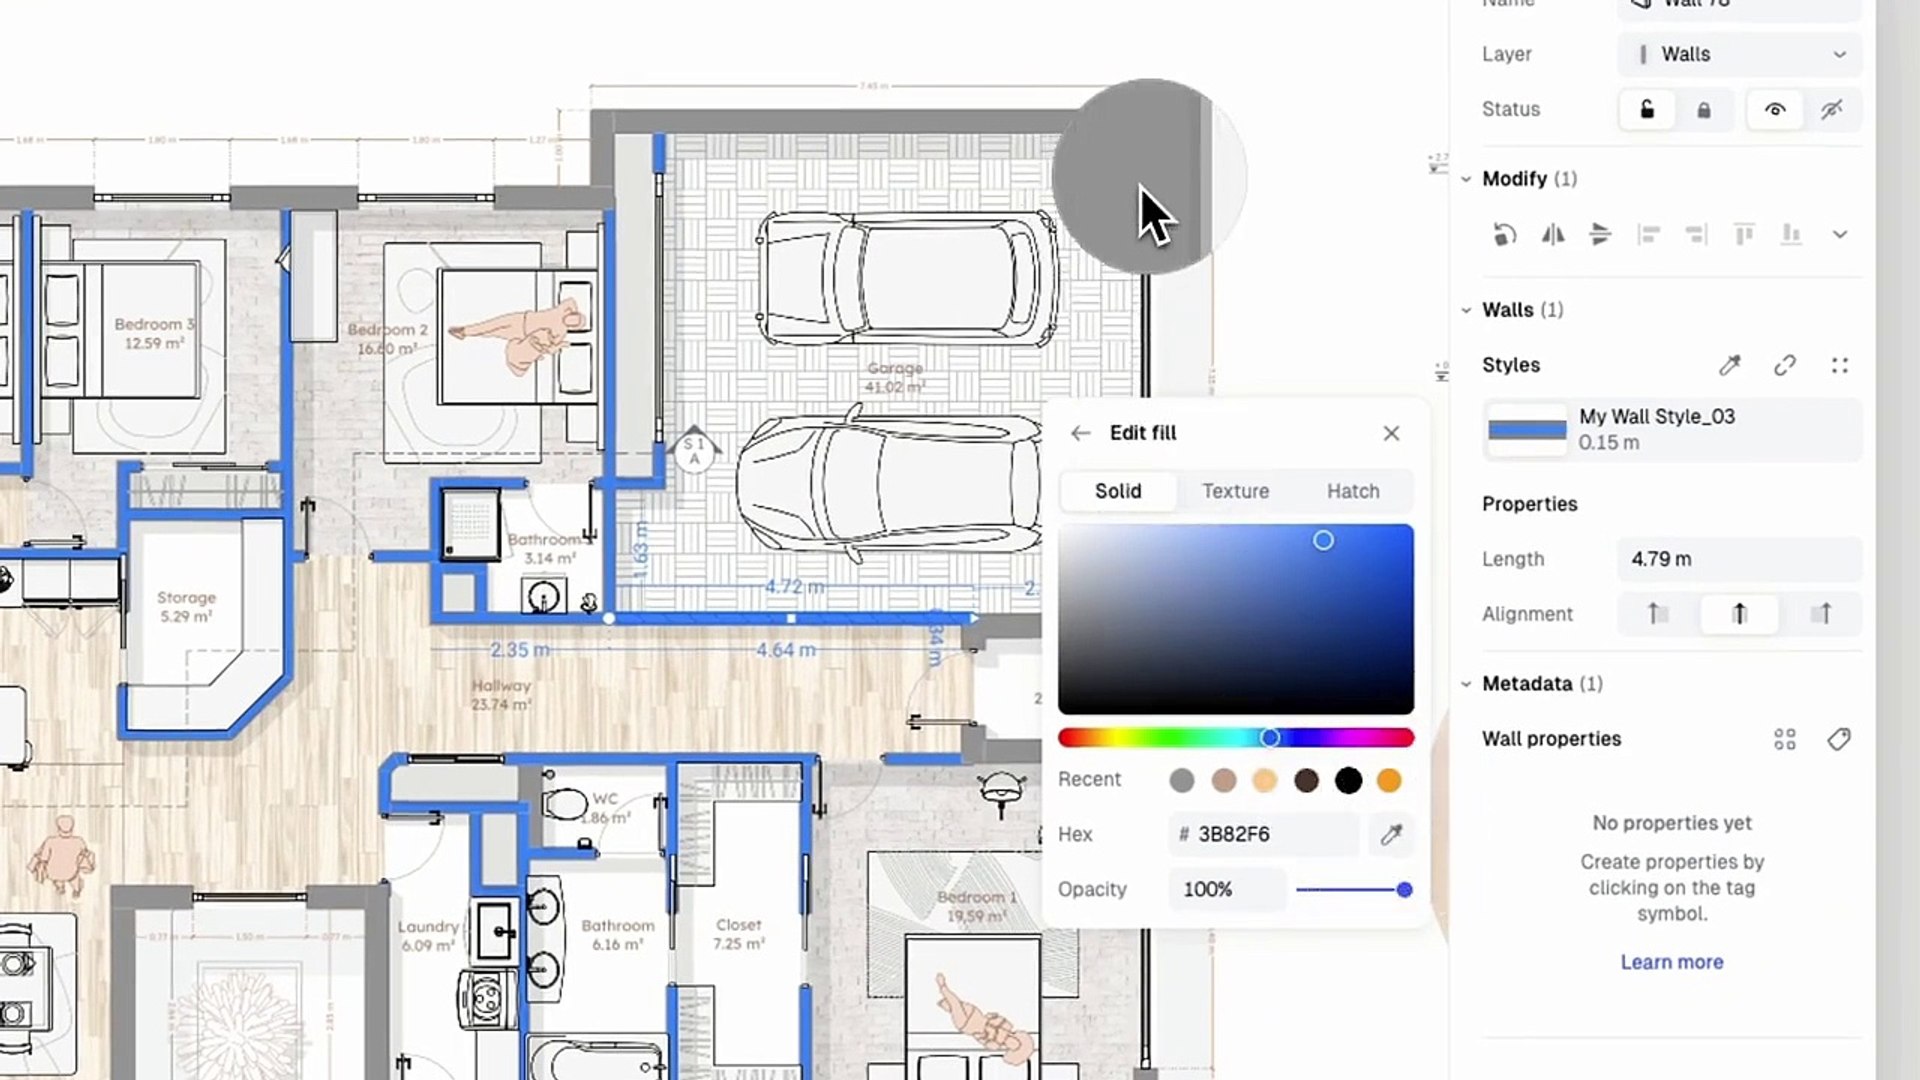Hide wall using crossed-eye status icon
This screenshot has width=1920, height=1080.
(1831, 110)
